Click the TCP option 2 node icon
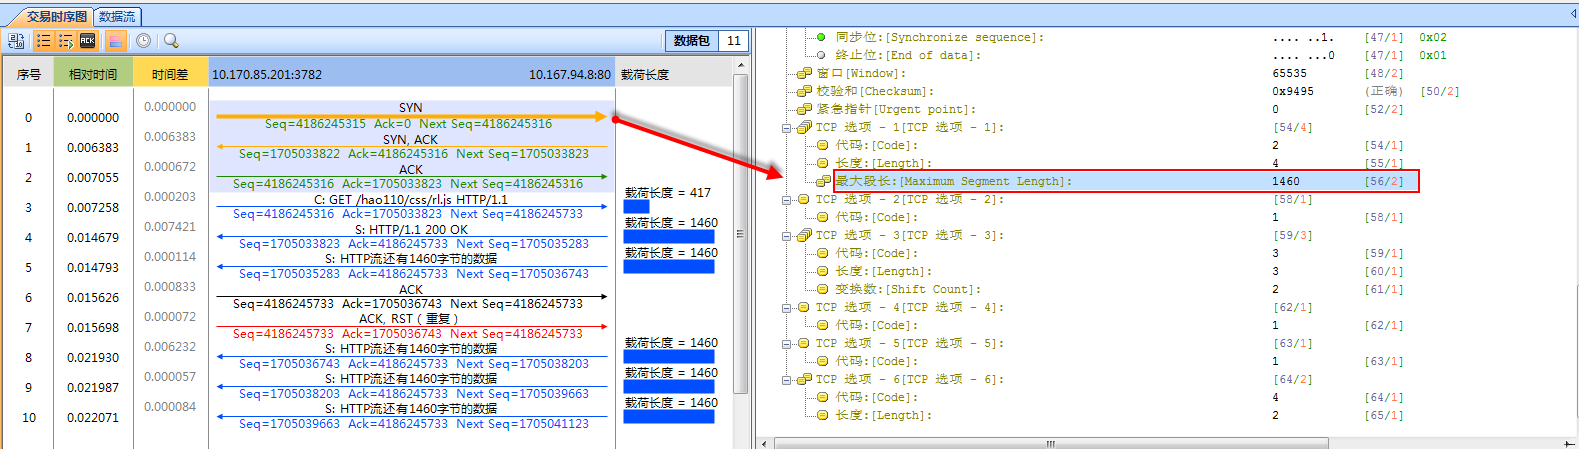The height and width of the screenshot is (449, 1579). pos(804,199)
